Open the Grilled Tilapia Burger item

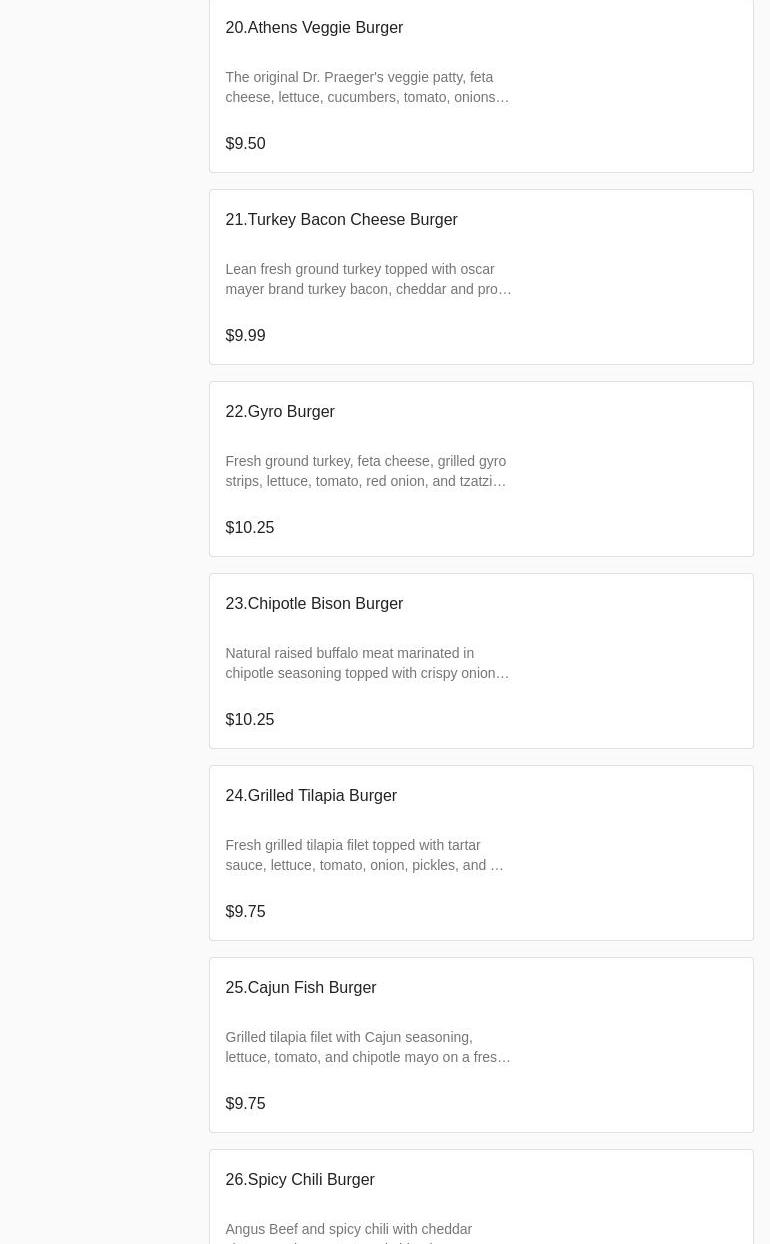pos(311,796)
